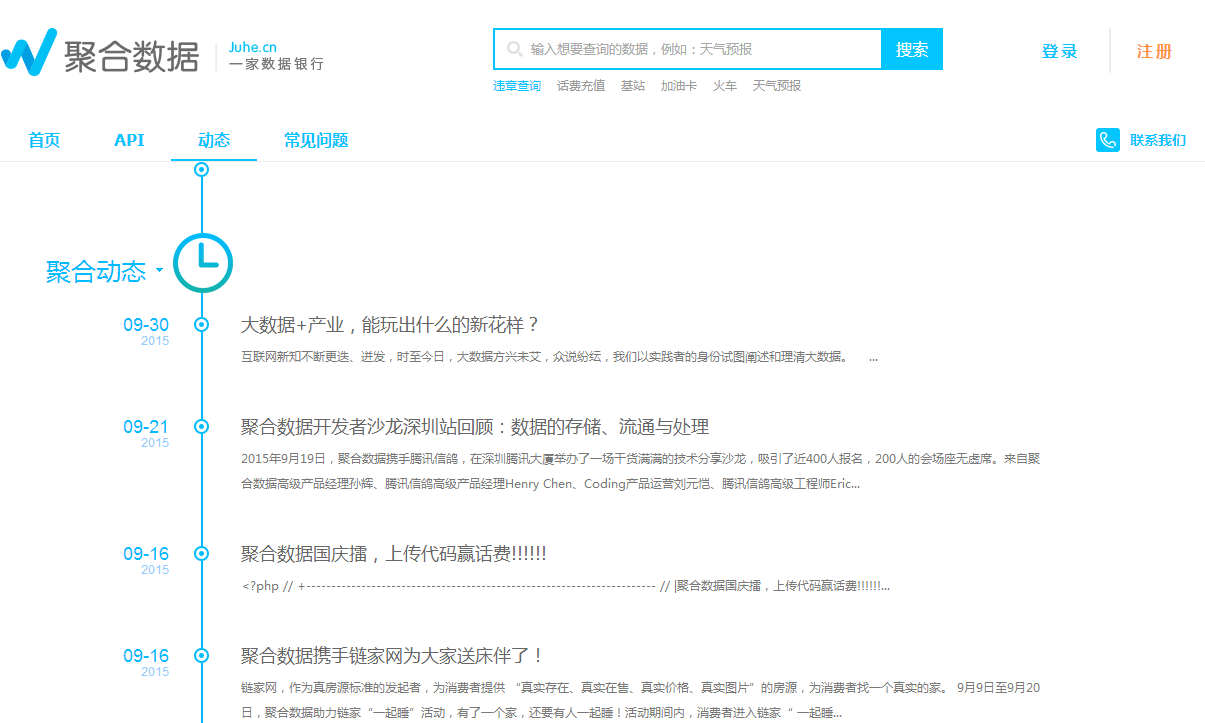Click the 搜索 search button
Image resolution: width=1205 pixels, height=723 pixels.
912,49
